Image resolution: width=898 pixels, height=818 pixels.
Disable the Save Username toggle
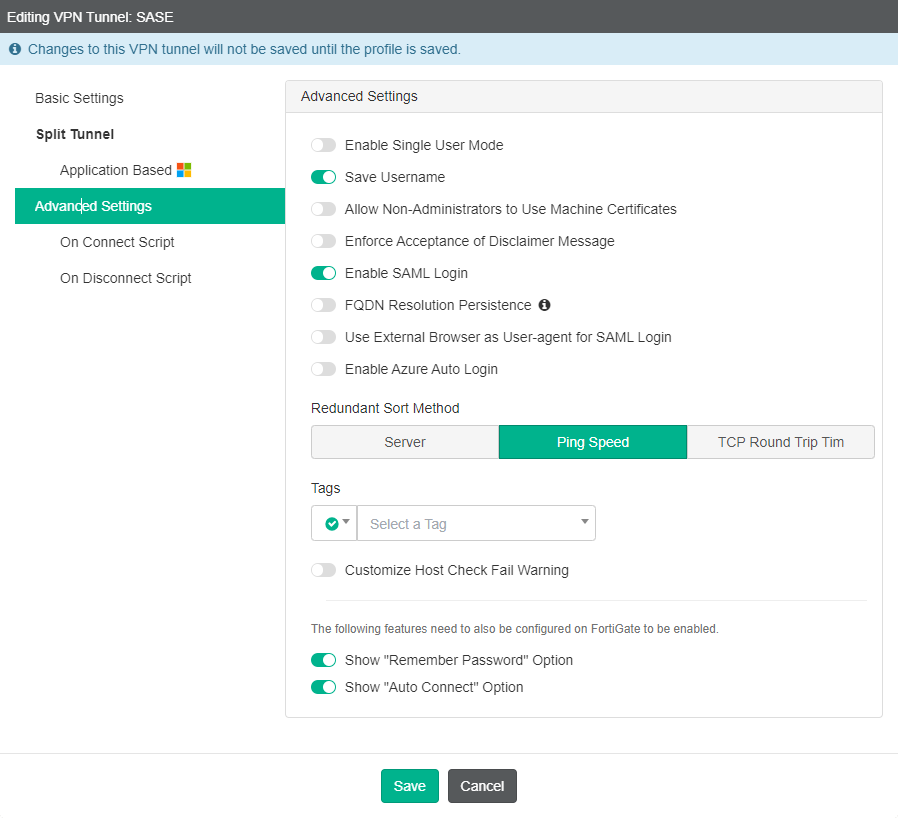[323, 177]
